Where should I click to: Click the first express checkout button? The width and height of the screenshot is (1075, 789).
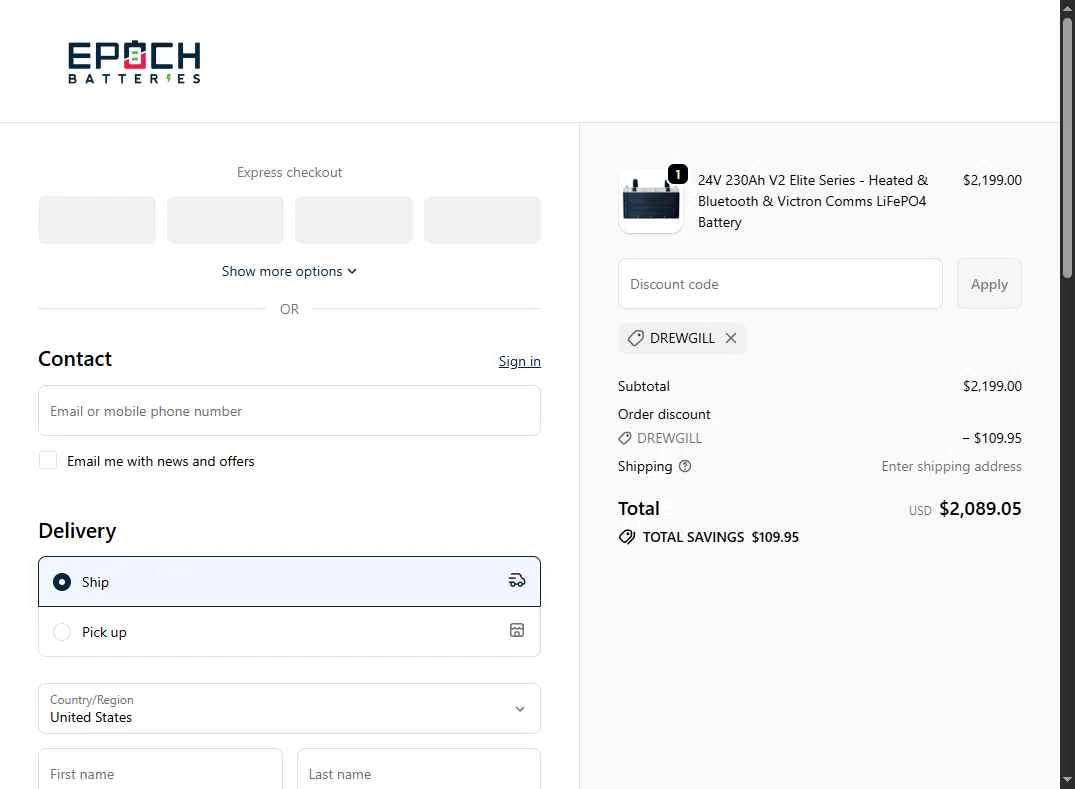pos(97,220)
